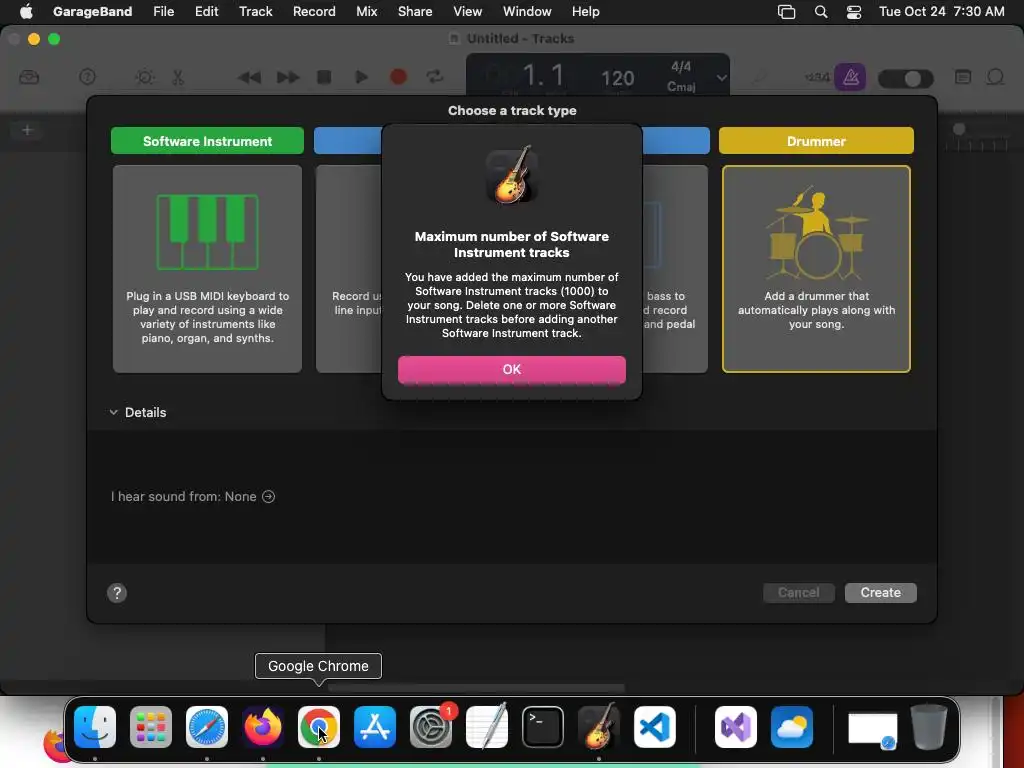Open the Help menu
Screen dimensions: 1024x768
click(x=585, y=11)
